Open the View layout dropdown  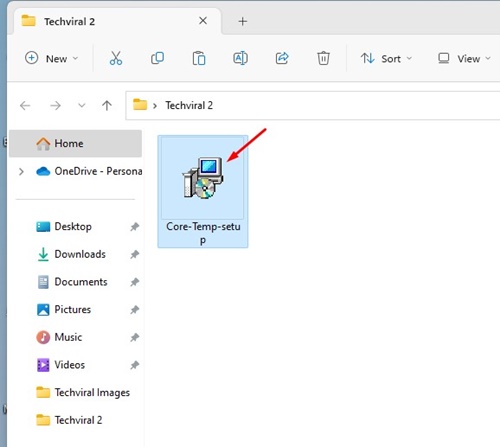click(x=464, y=59)
